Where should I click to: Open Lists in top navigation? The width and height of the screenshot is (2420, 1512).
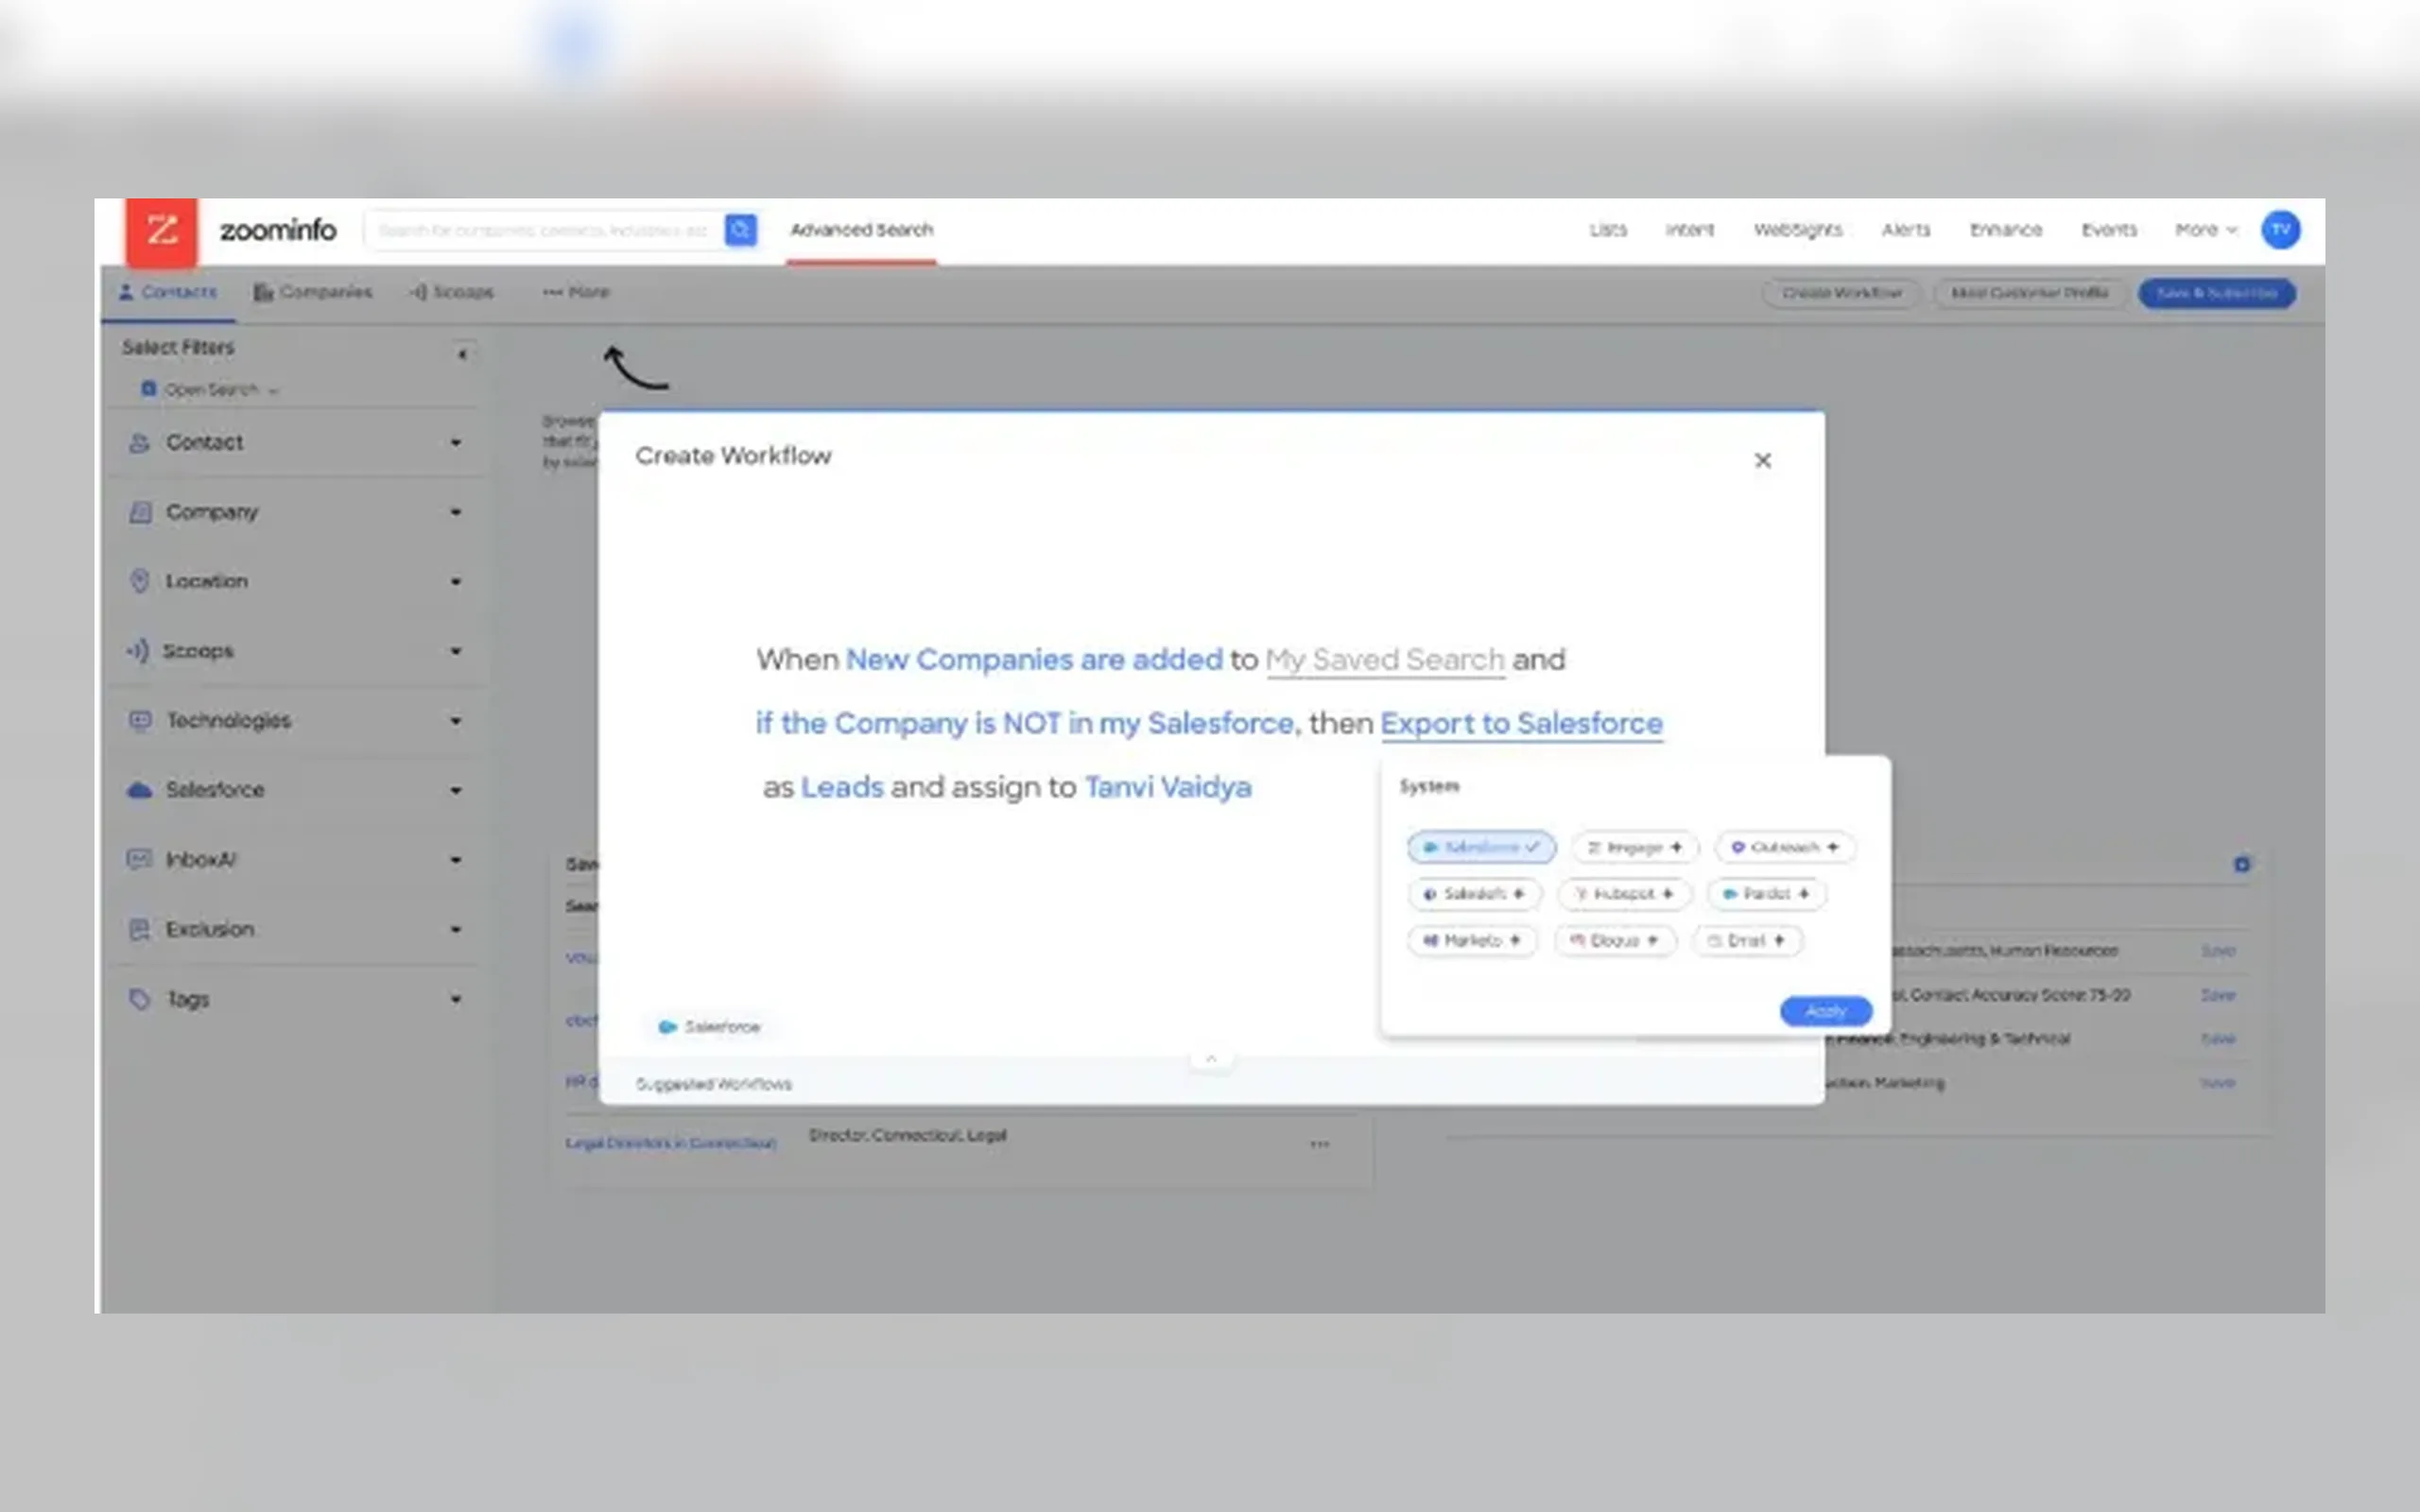pos(1608,230)
